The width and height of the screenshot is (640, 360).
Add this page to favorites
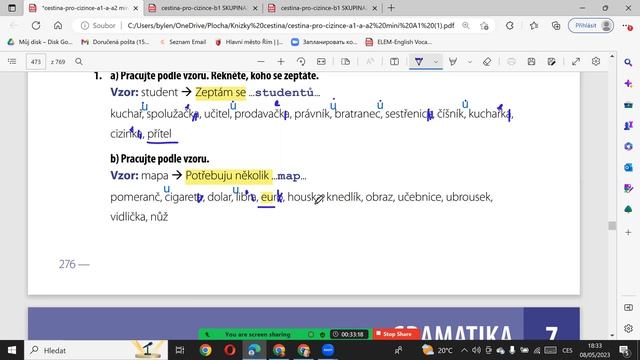(484, 25)
